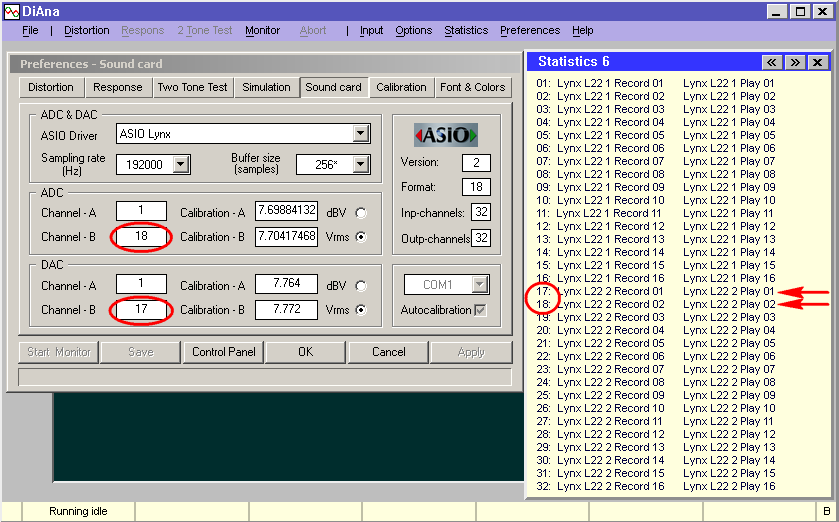Open the Statistics menu
Viewport: 839px width, 522px height.
point(466,30)
